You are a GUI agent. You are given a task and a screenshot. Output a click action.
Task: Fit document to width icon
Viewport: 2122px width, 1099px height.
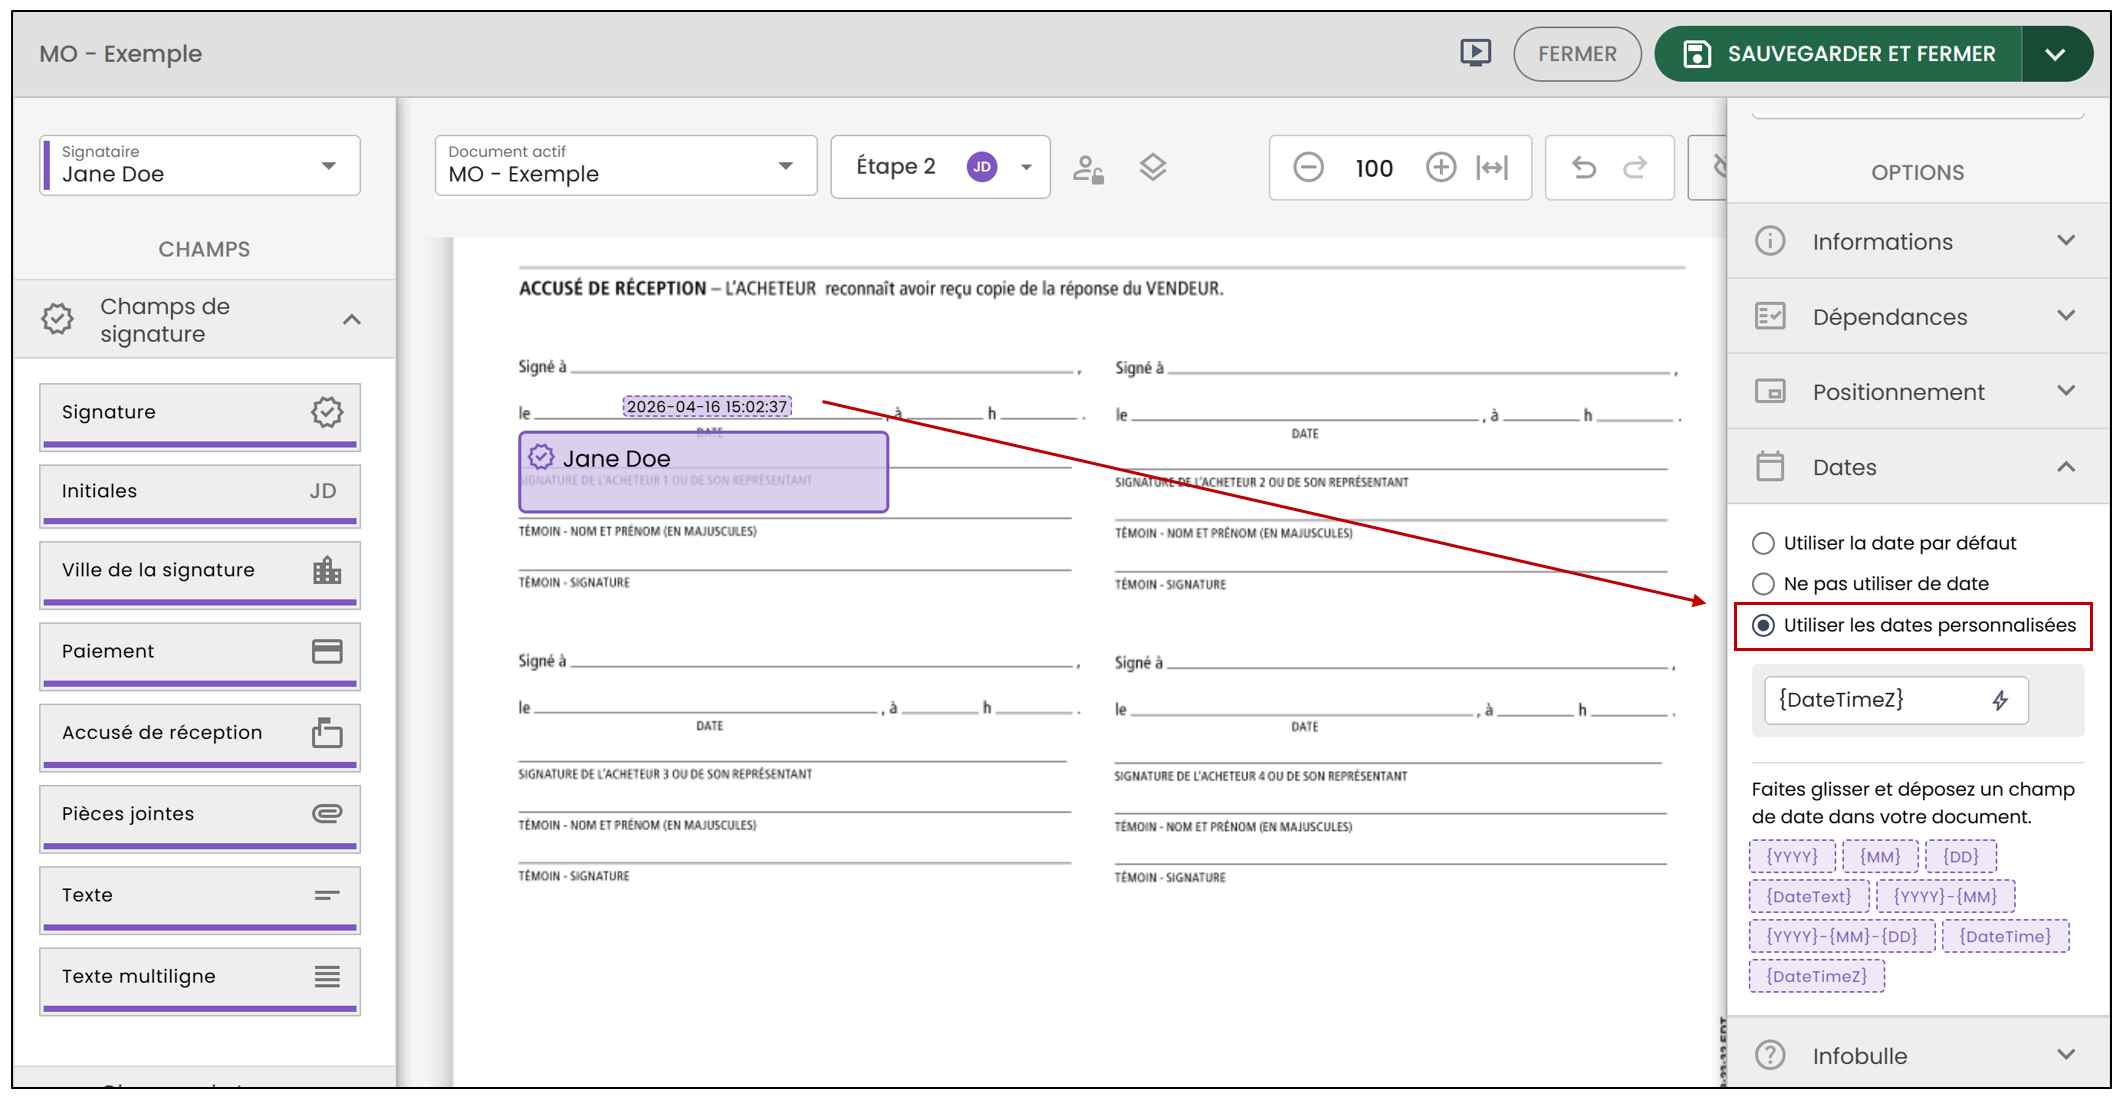pyautogui.click(x=1492, y=167)
